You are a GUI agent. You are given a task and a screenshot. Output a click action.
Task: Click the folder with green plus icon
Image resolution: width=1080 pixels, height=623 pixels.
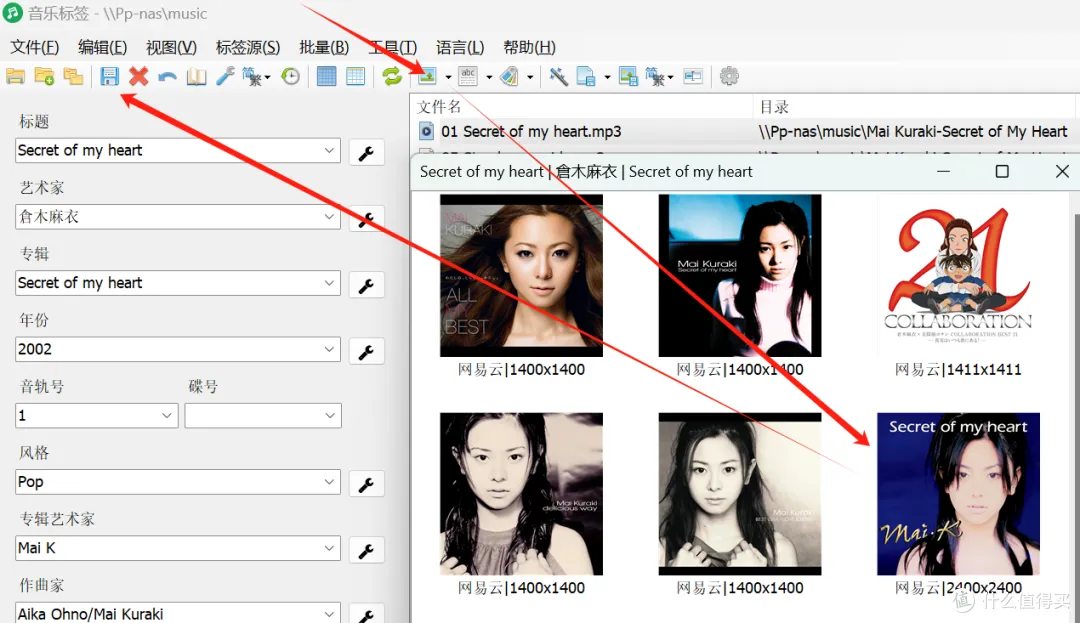point(44,77)
